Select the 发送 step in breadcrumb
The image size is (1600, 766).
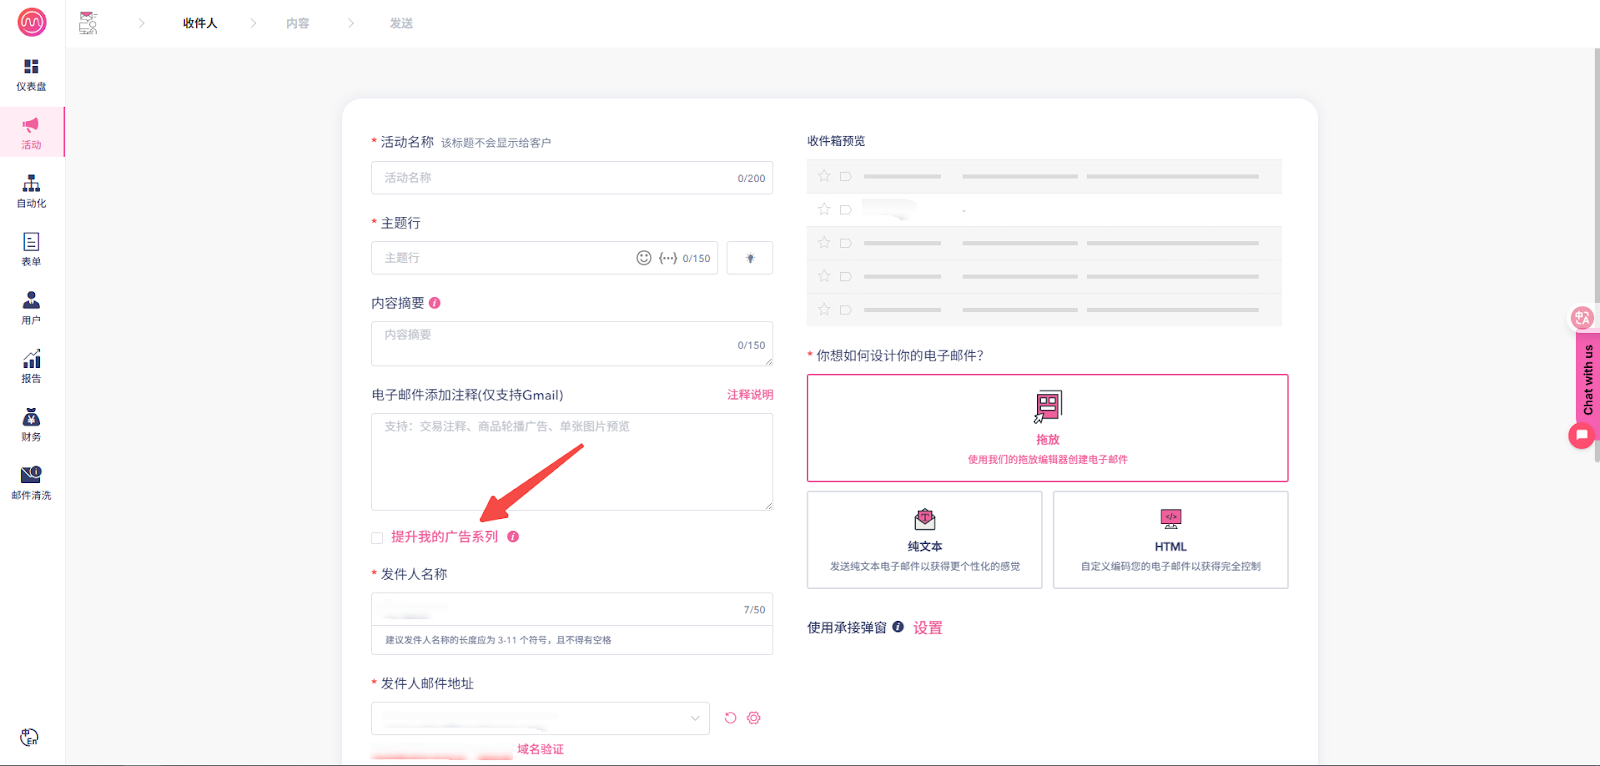click(x=401, y=23)
